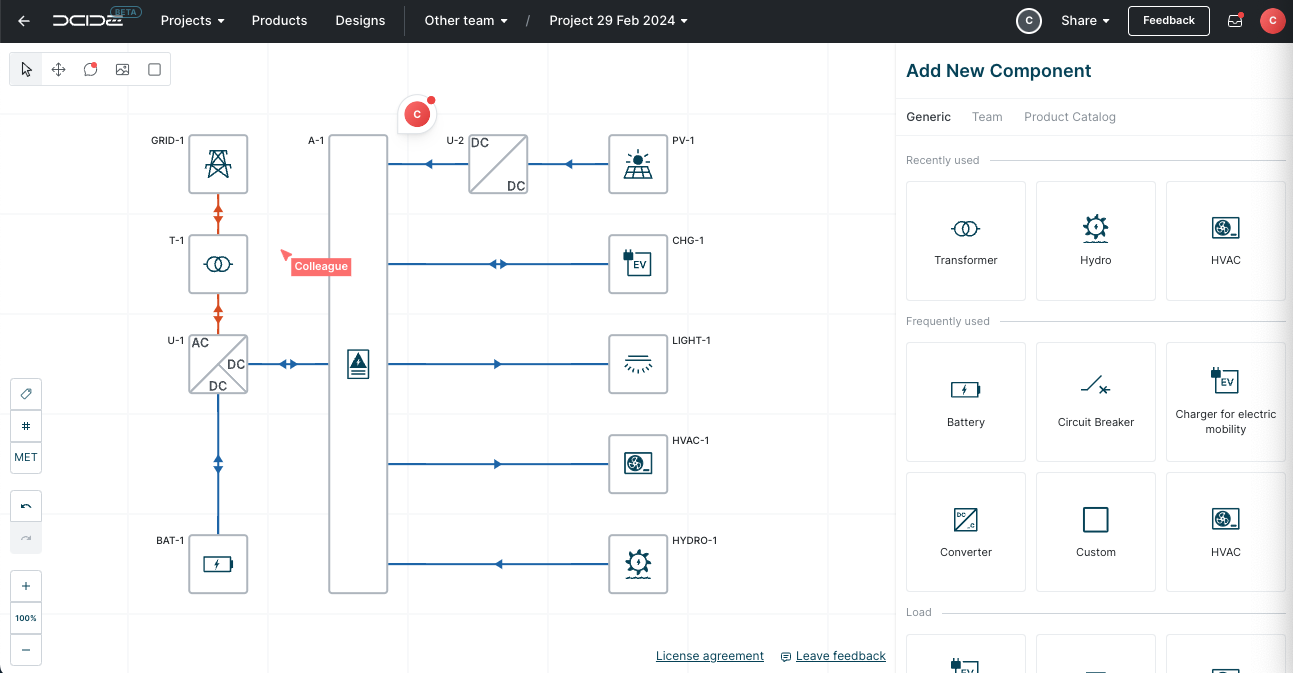Activate the pan move tool
The image size is (1293, 673).
tap(58, 69)
